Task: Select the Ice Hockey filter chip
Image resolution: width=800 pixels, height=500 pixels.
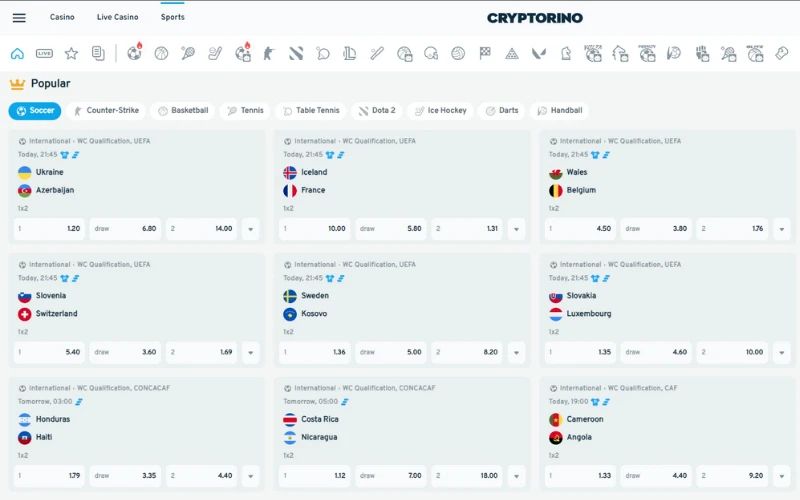Action: [440, 111]
